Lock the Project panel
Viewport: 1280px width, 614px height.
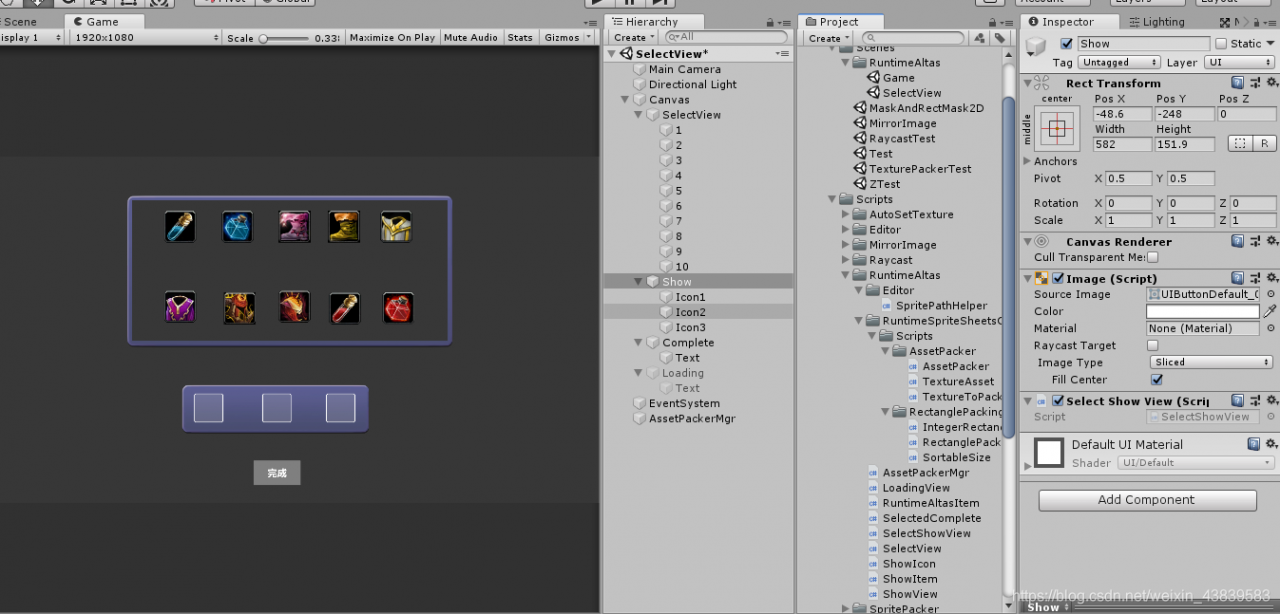993,22
